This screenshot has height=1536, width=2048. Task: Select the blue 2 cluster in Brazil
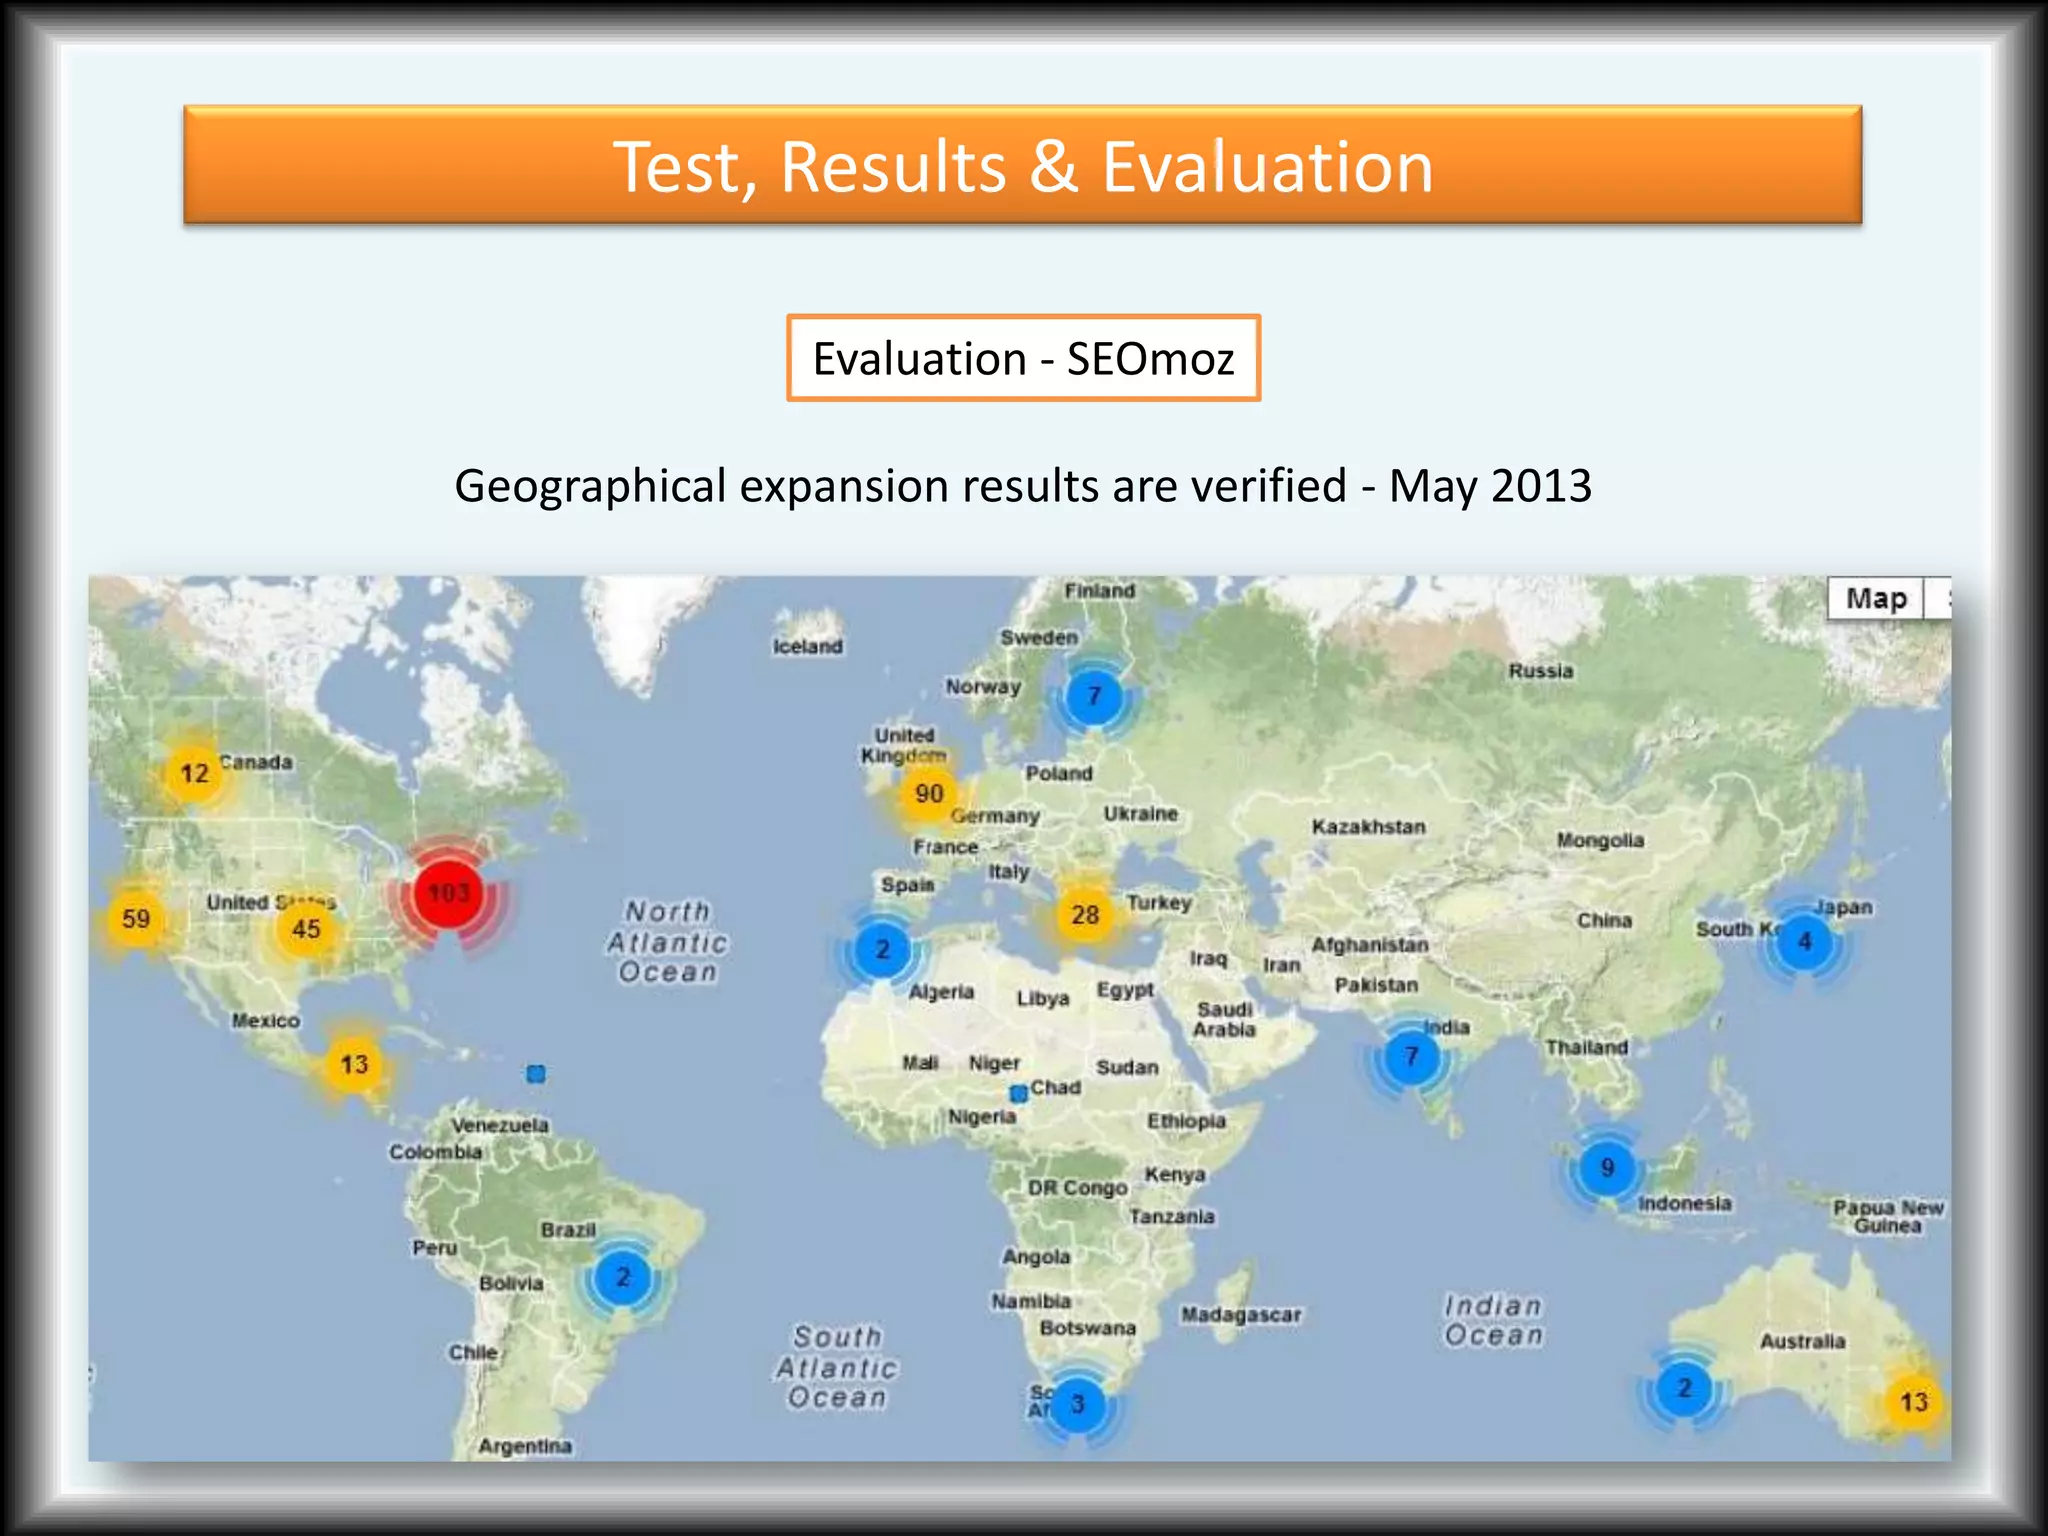click(623, 1277)
